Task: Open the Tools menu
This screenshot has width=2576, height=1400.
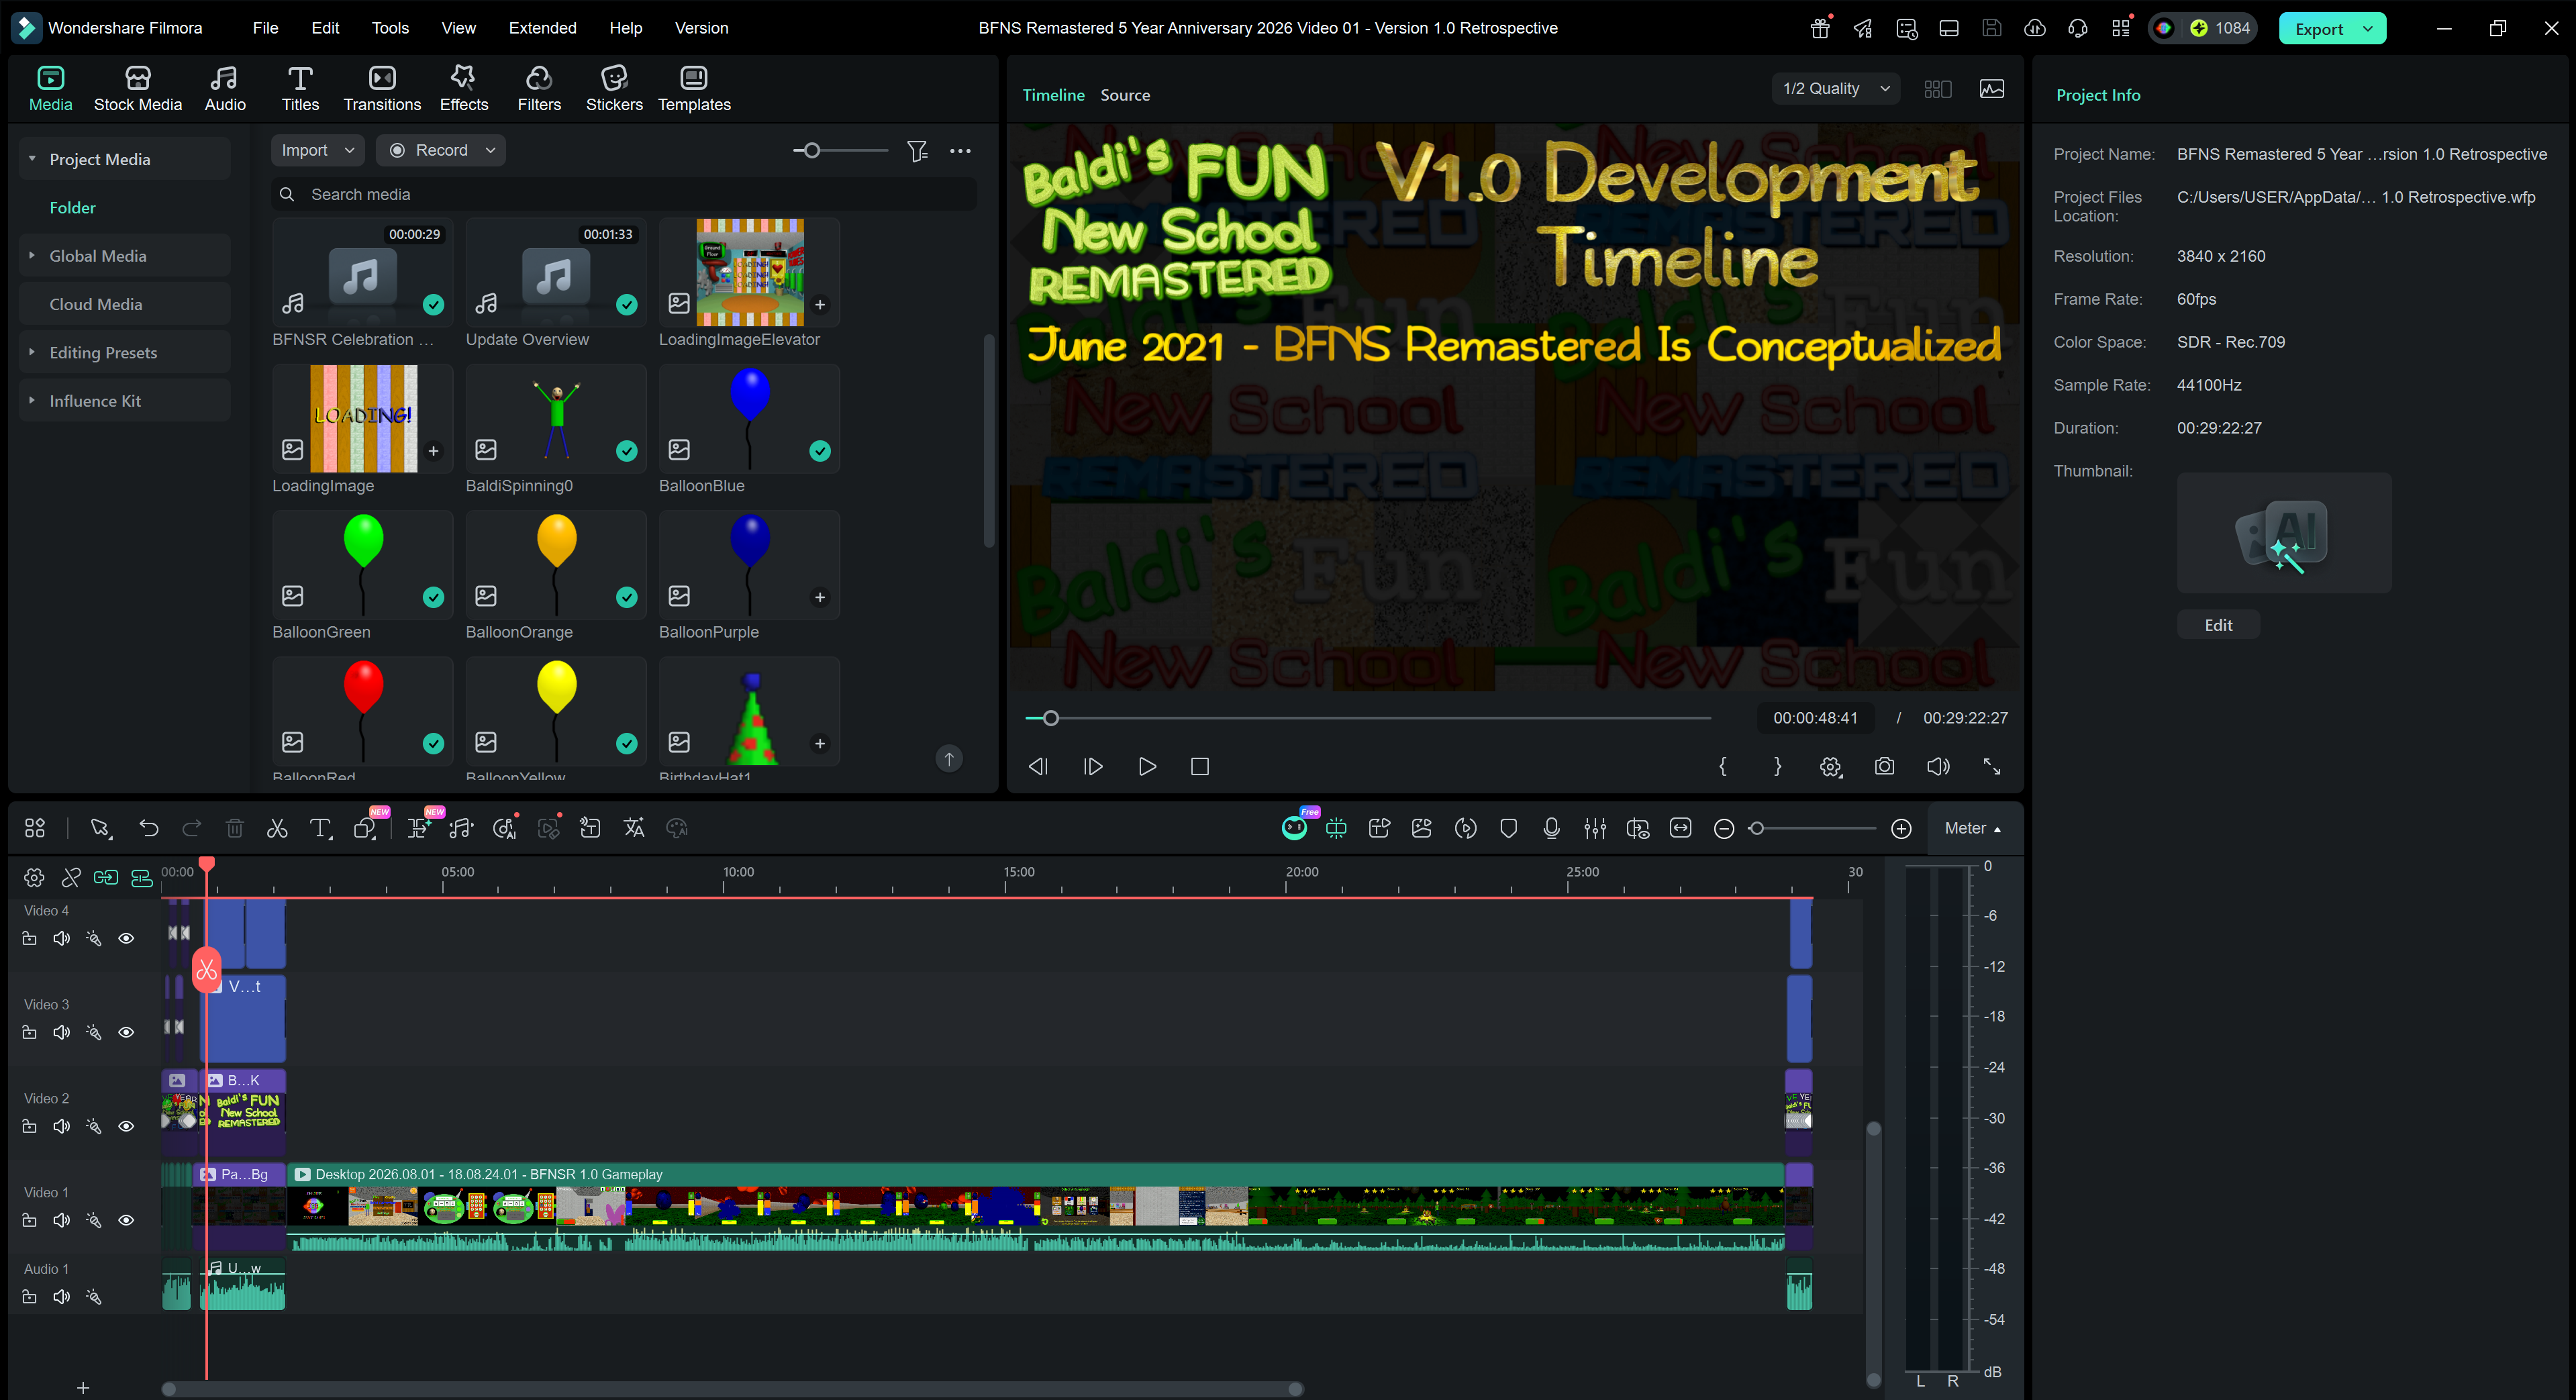Action: click(390, 28)
